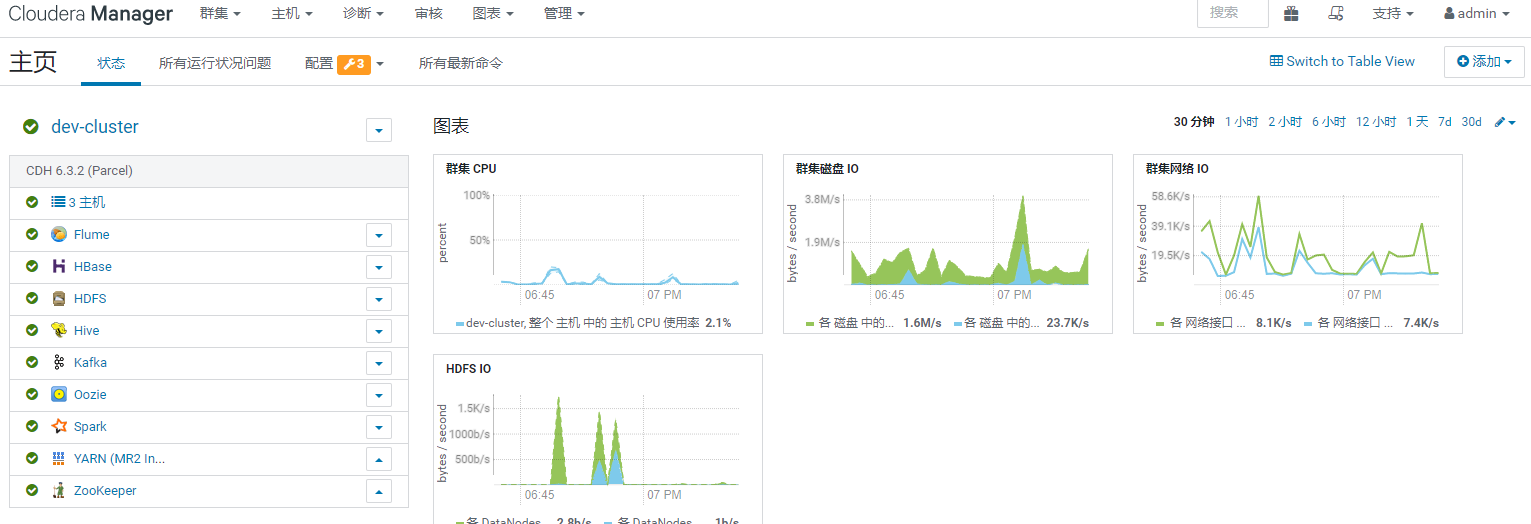Open dev-cluster actions dropdown
Screen dimensions: 1531x524
point(379,130)
